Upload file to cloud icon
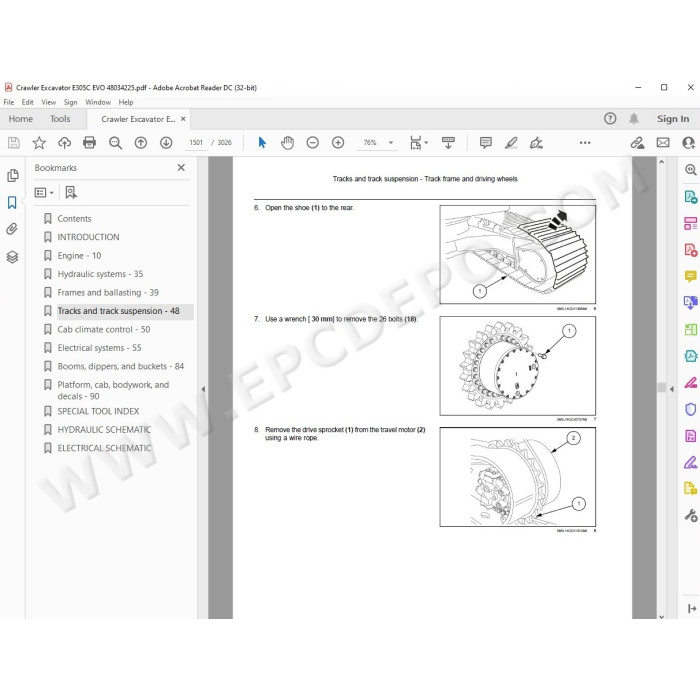The width and height of the screenshot is (700, 700). click(x=65, y=143)
